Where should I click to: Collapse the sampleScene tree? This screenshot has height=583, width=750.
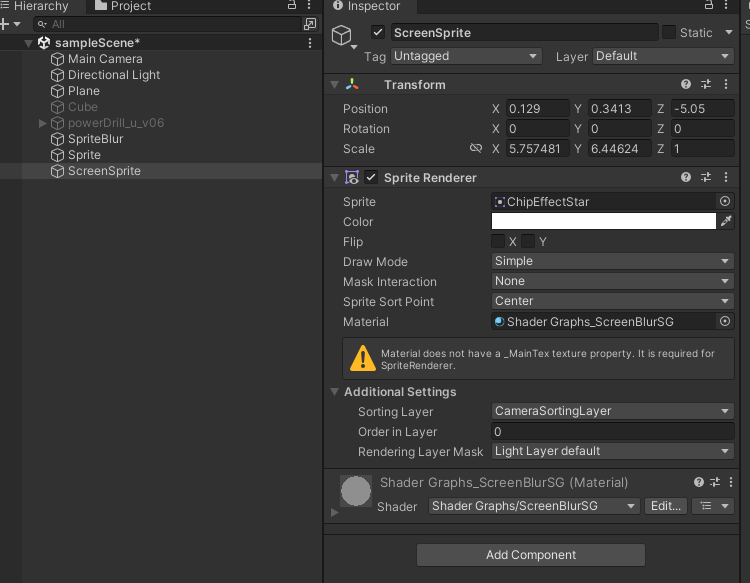click(x=28, y=43)
